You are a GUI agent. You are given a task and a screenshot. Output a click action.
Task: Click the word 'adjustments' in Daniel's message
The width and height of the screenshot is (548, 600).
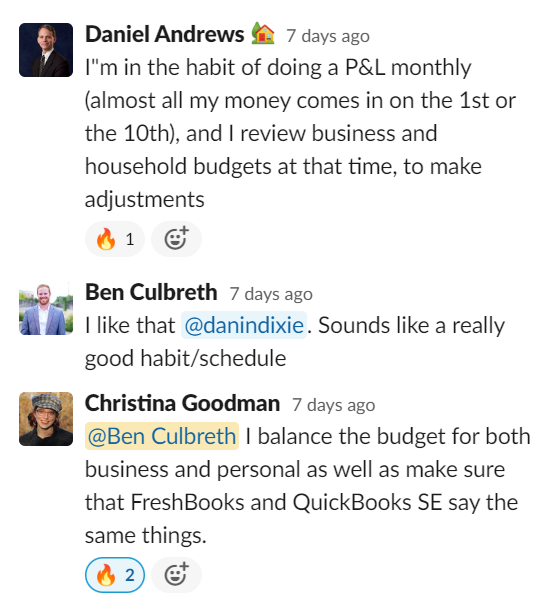pyautogui.click(x=145, y=200)
